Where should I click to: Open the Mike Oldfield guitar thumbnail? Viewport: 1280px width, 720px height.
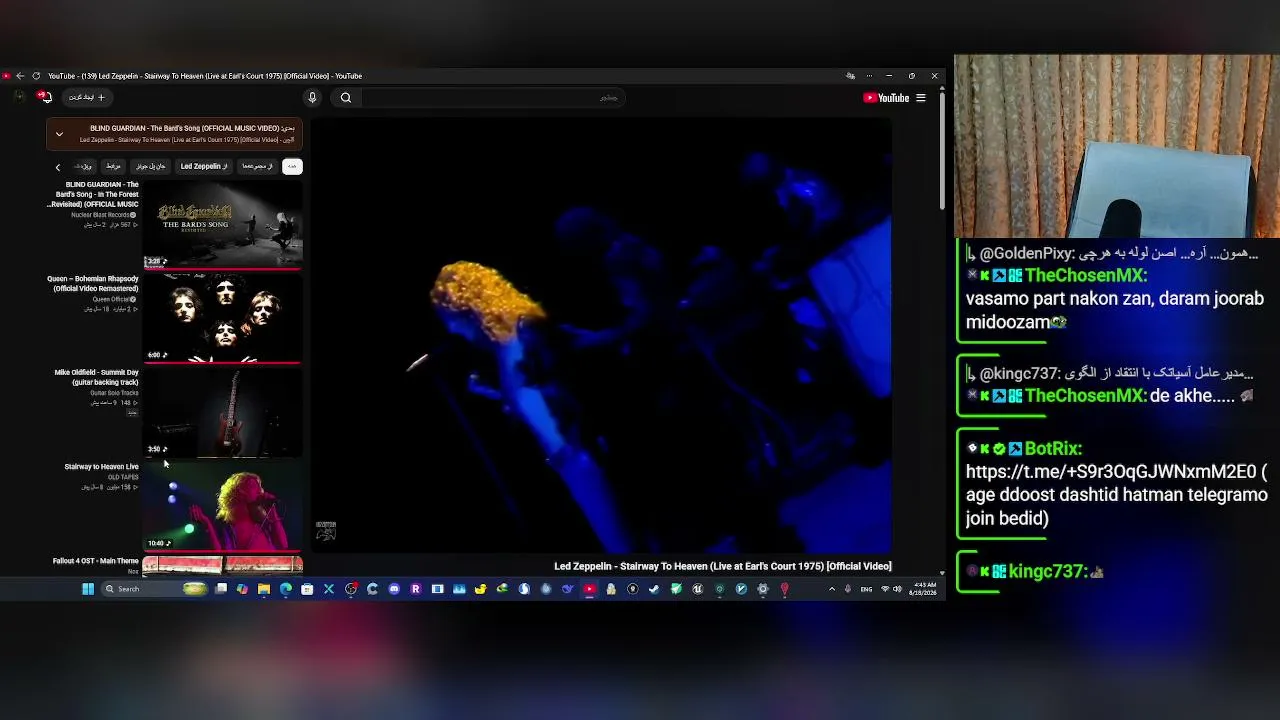[222, 413]
